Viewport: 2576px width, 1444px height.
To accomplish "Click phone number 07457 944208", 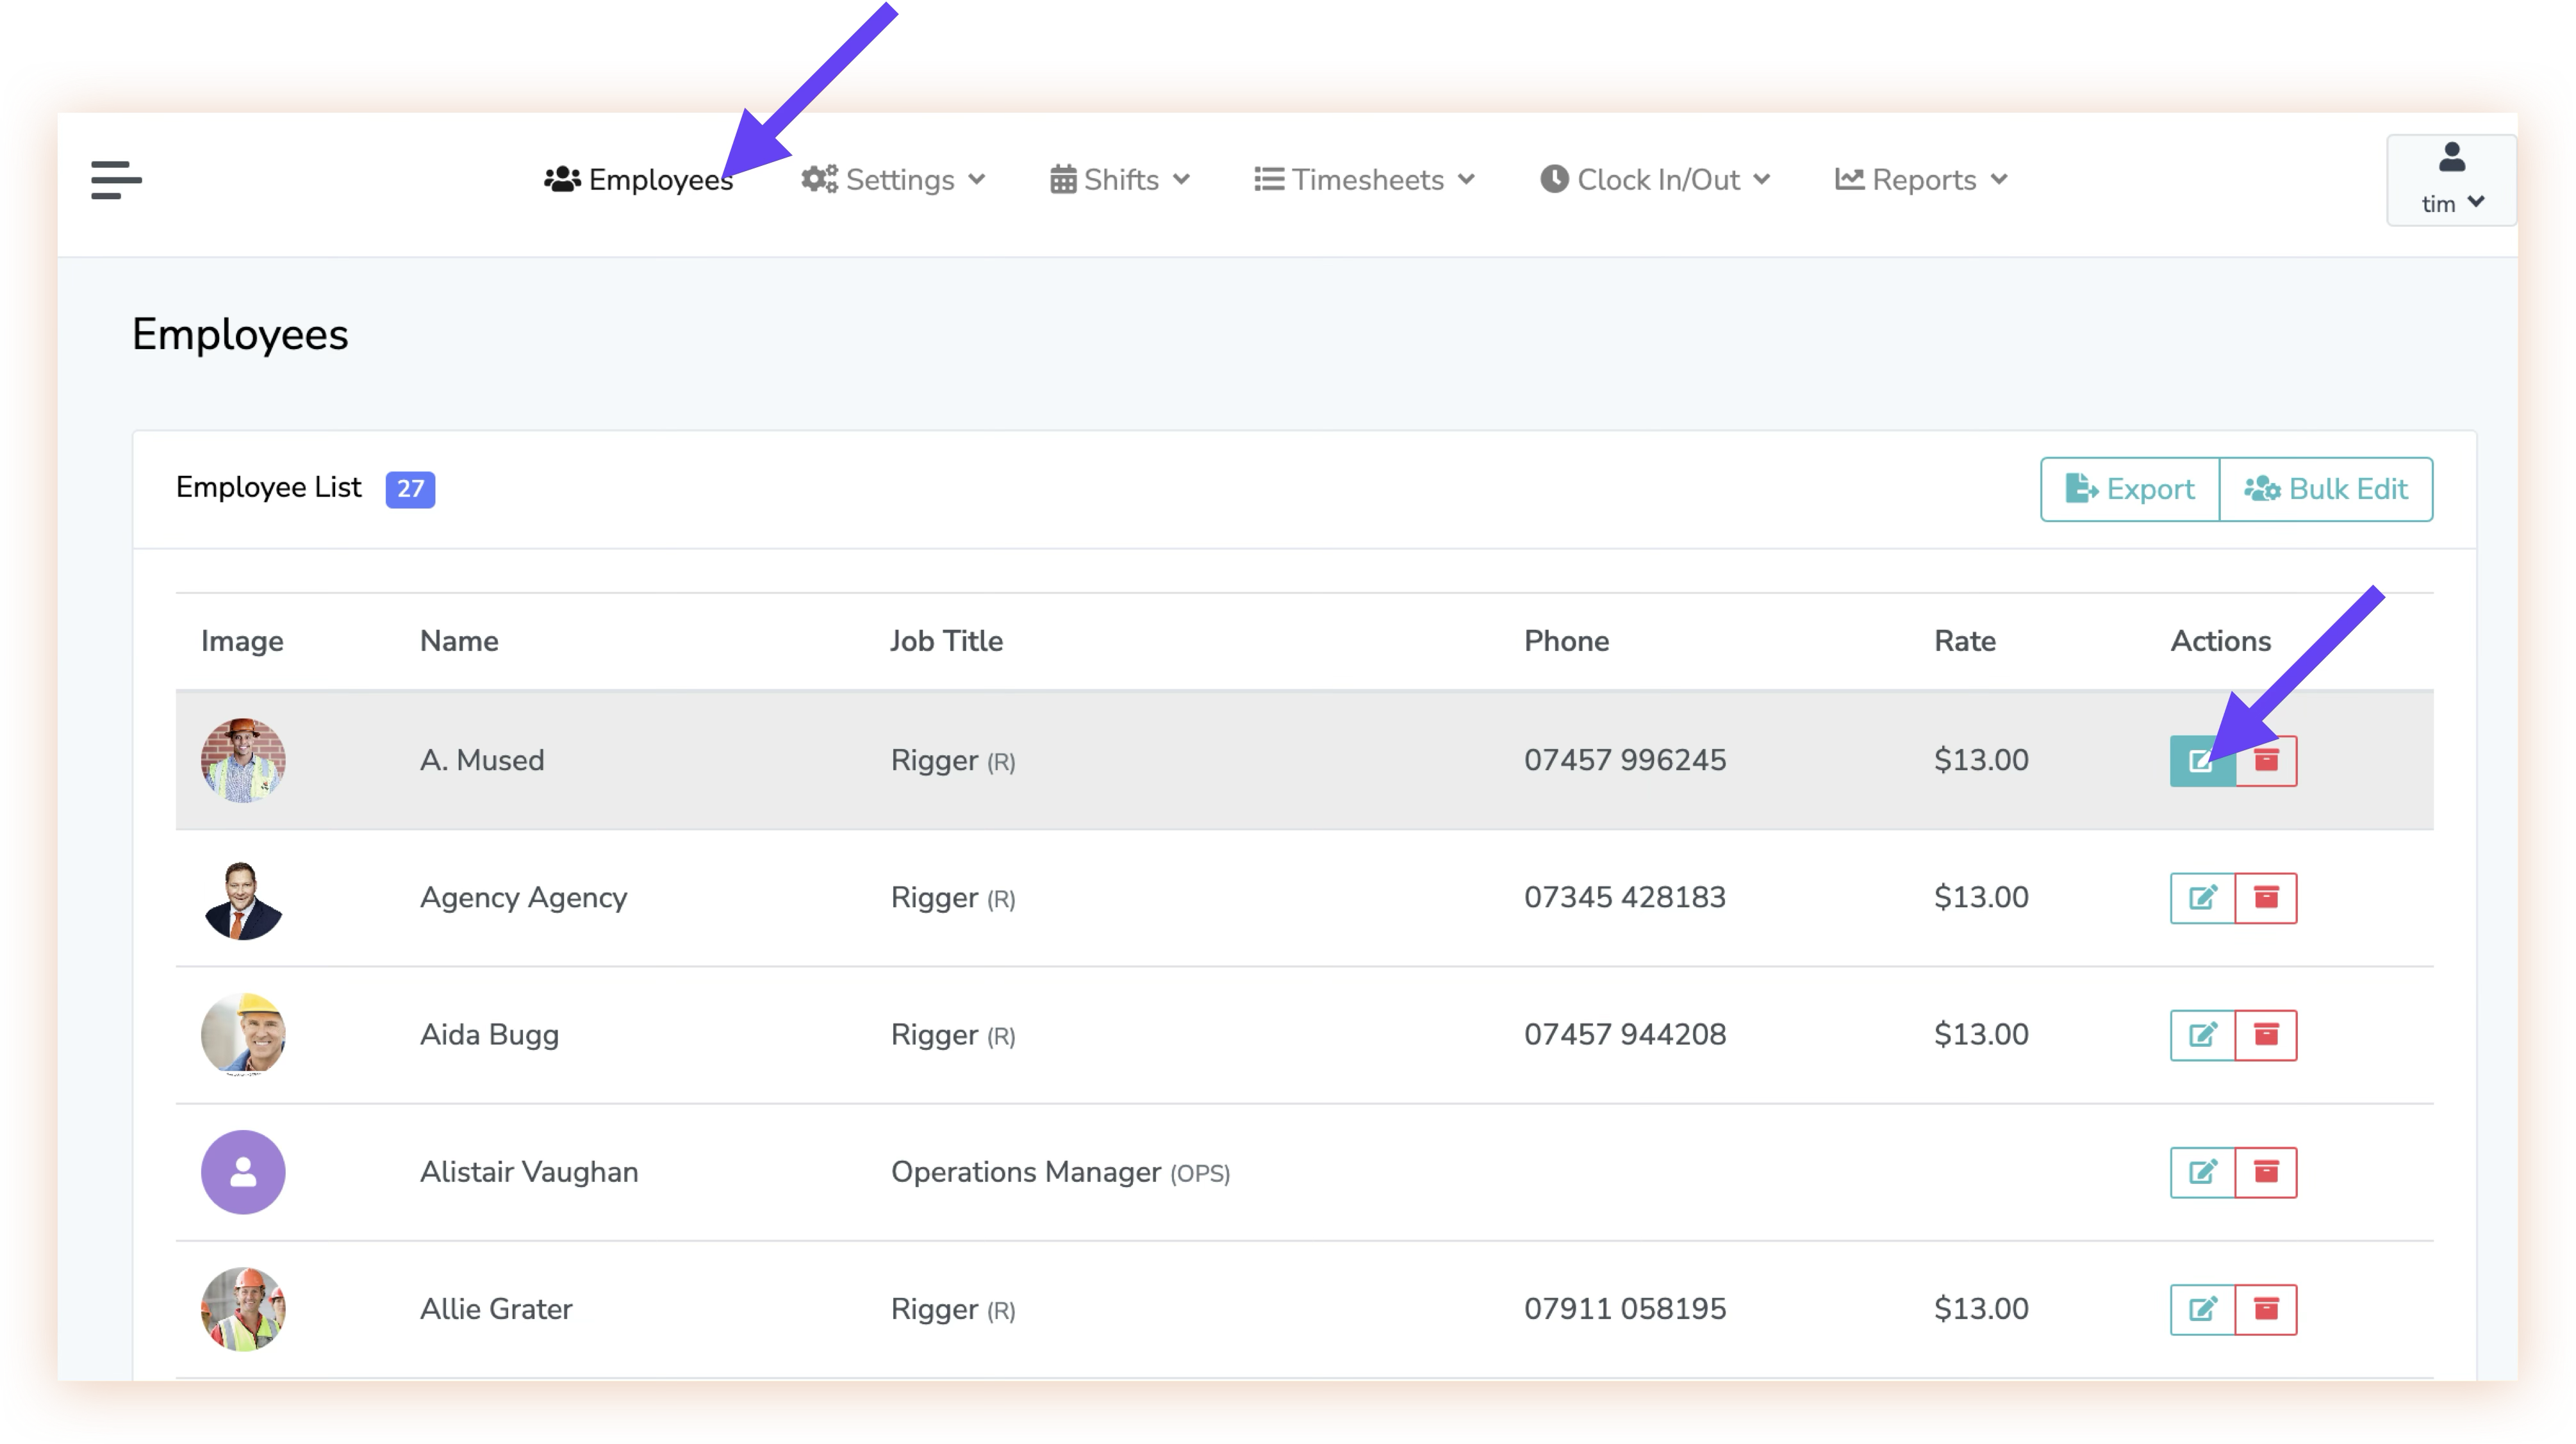I will [1625, 1034].
